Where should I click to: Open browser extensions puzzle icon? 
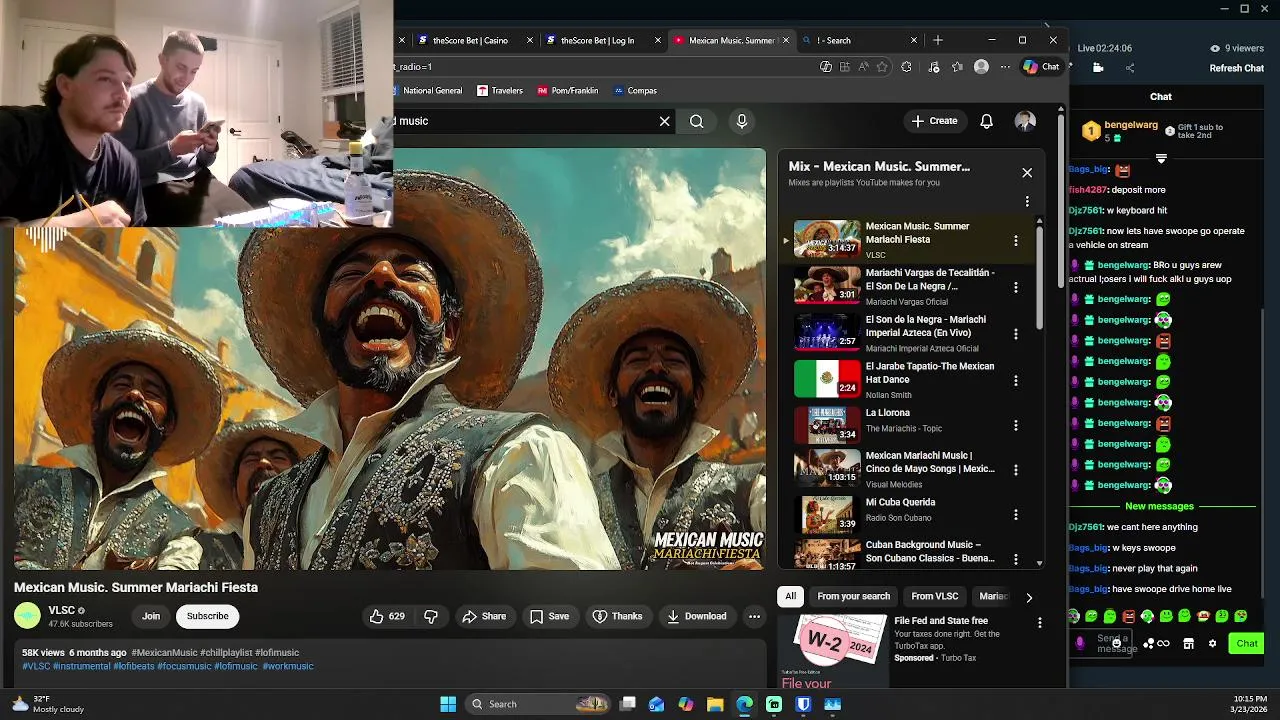tap(906, 67)
